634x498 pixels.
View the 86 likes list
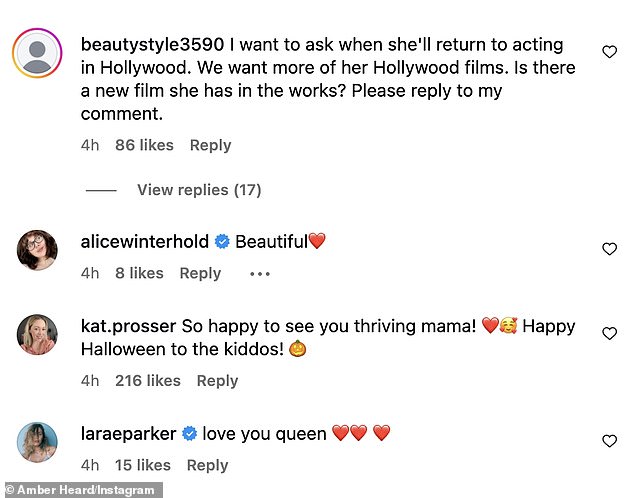tap(144, 145)
